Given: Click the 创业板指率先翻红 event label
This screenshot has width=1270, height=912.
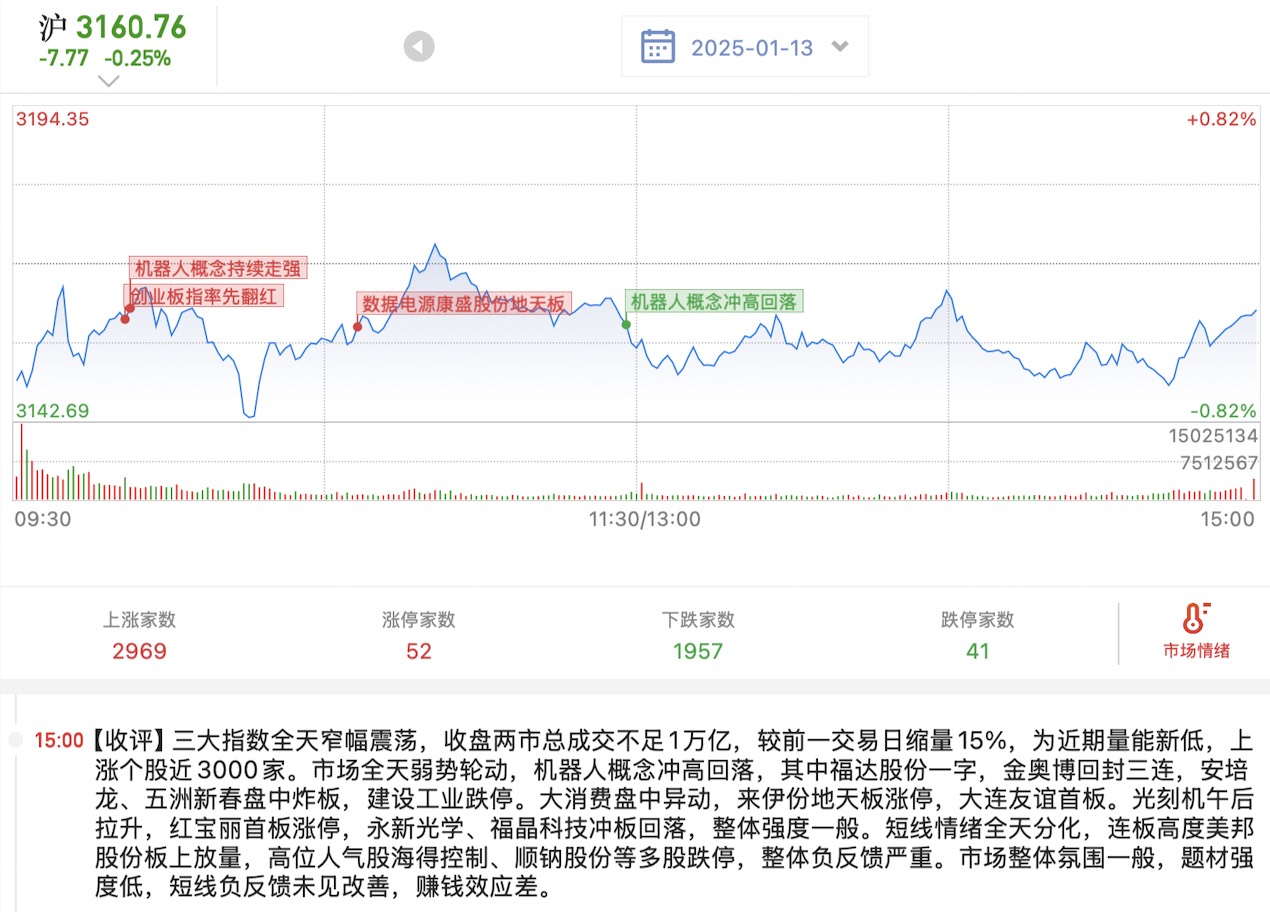Looking at the screenshot, I should pos(205,295).
